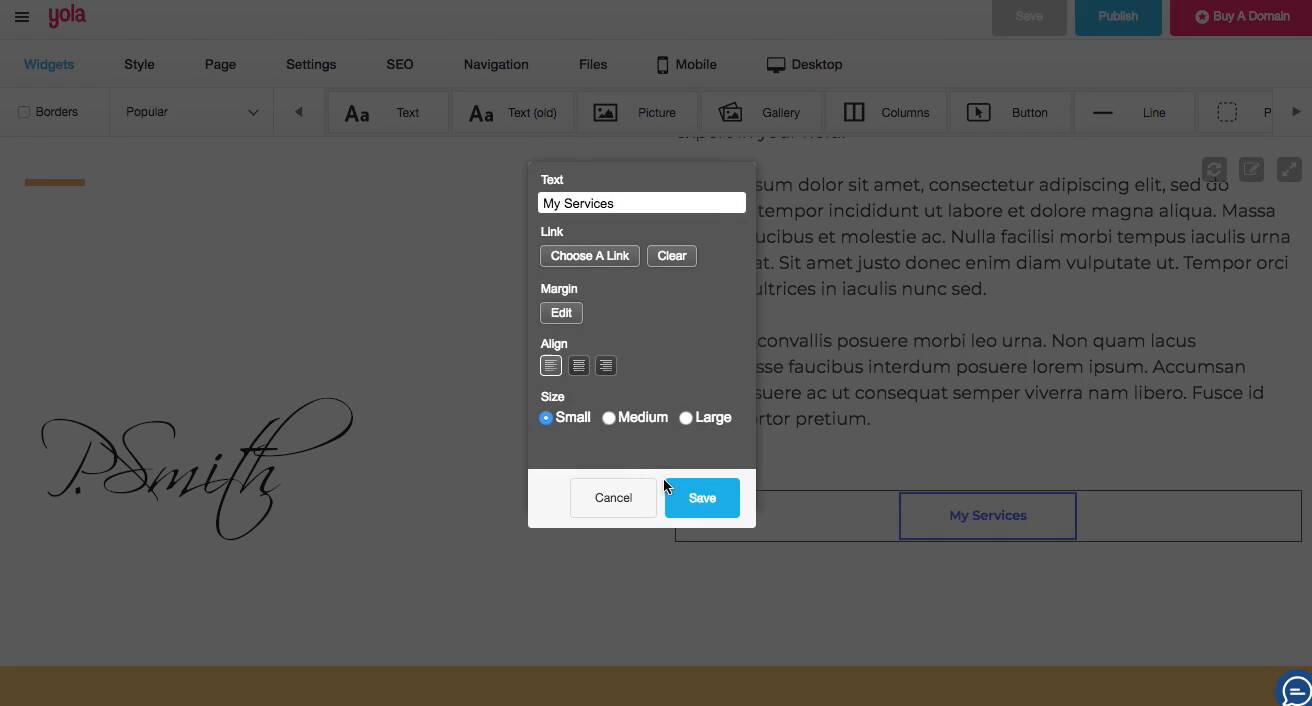Open the Navigation tab
Viewport: 1312px width, 706px height.
click(496, 64)
